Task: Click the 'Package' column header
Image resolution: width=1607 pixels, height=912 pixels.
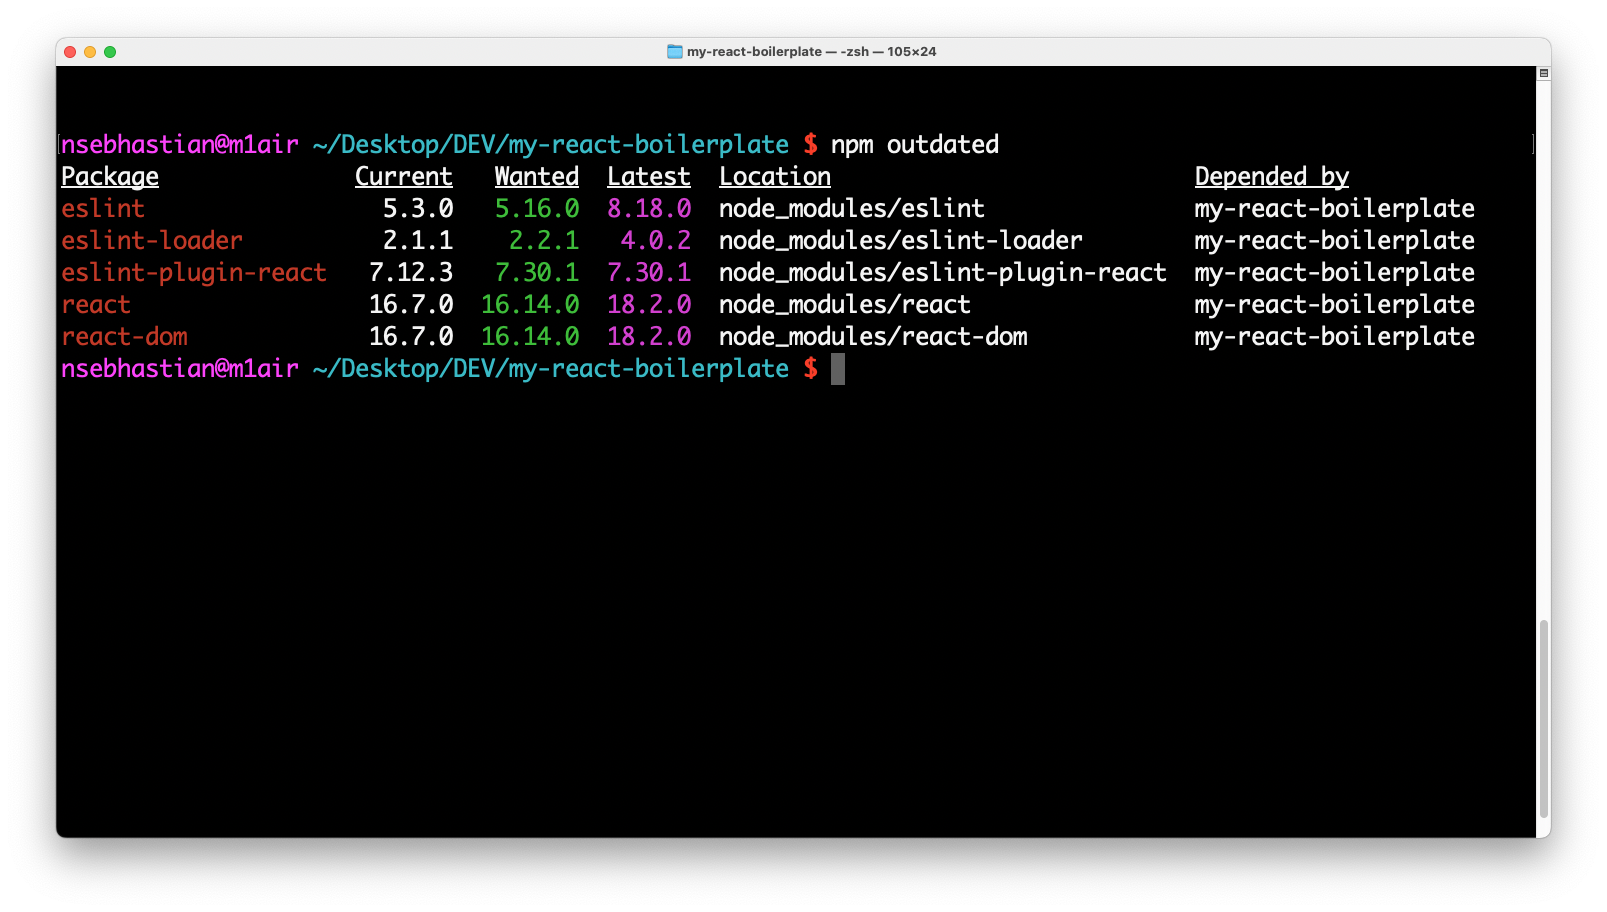Action: [x=110, y=177]
